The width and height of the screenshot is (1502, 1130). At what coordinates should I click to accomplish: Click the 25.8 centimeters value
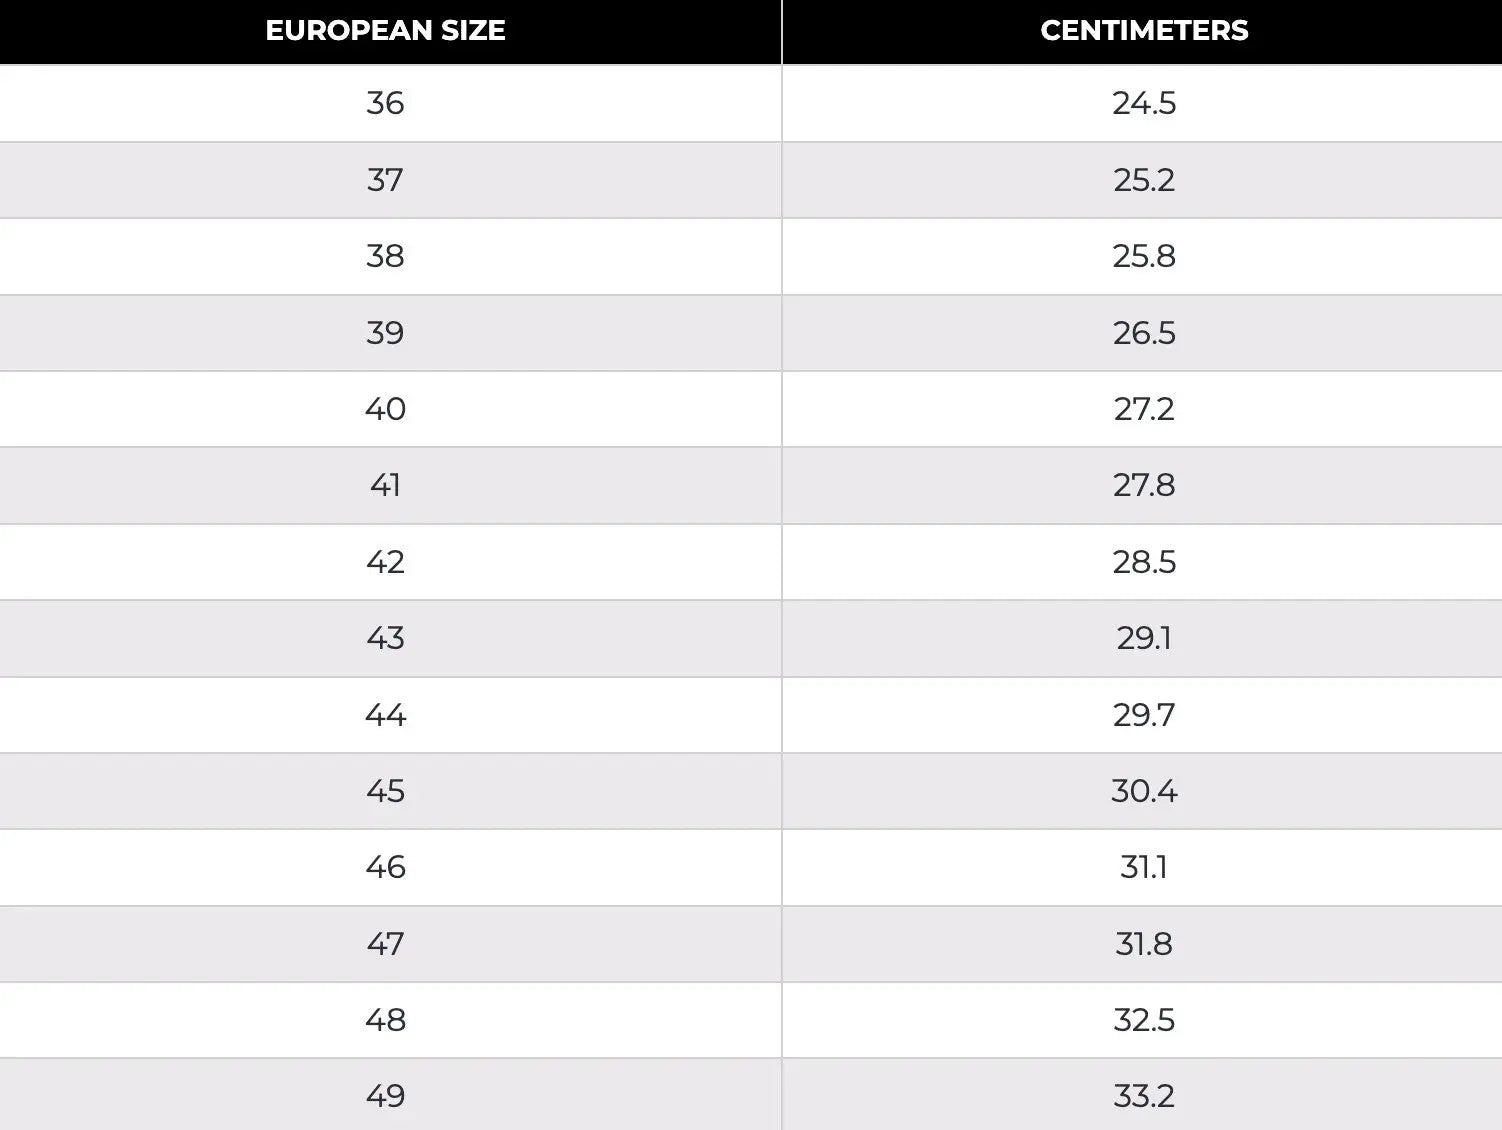(x=1144, y=256)
